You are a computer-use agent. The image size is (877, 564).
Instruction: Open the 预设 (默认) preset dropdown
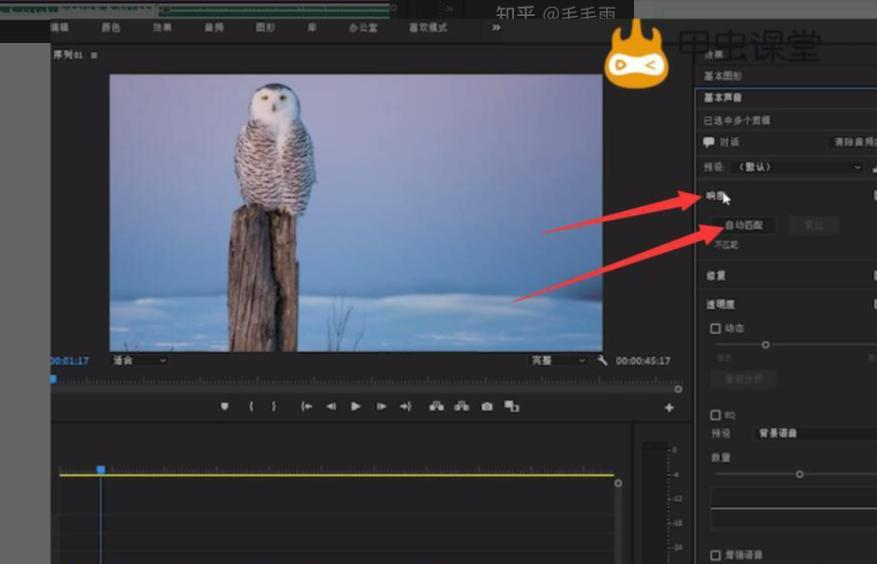pos(797,167)
